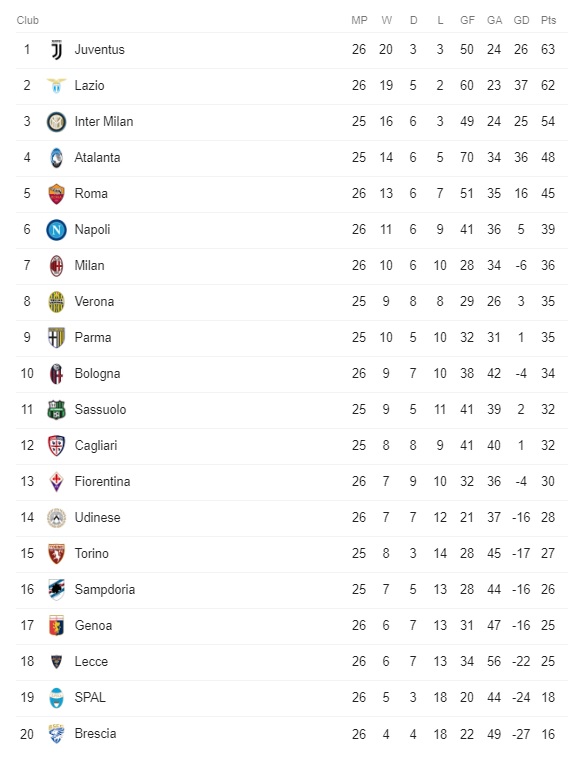The height and width of the screenshot is (773, 578).
Task: Click the Pts column header
Action: (x=548, y=20)
